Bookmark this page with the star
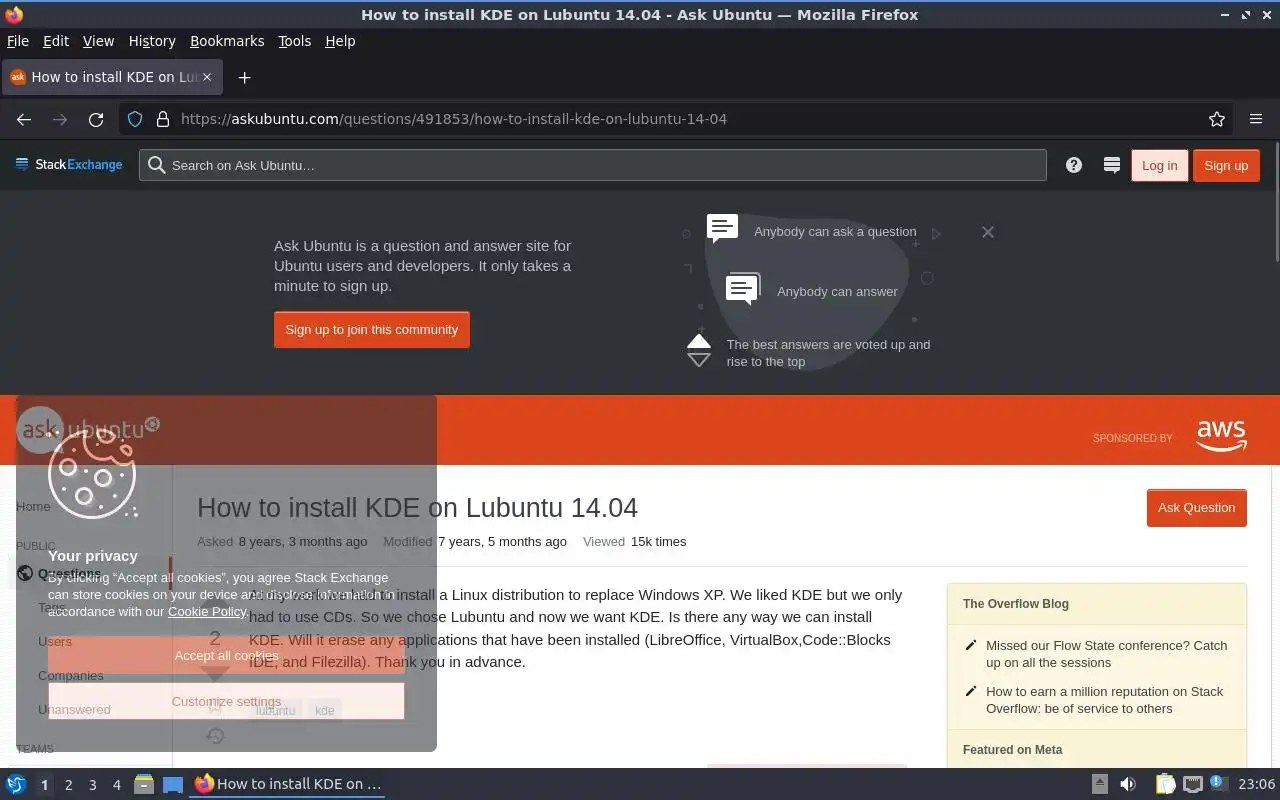 pos(1217,119)
